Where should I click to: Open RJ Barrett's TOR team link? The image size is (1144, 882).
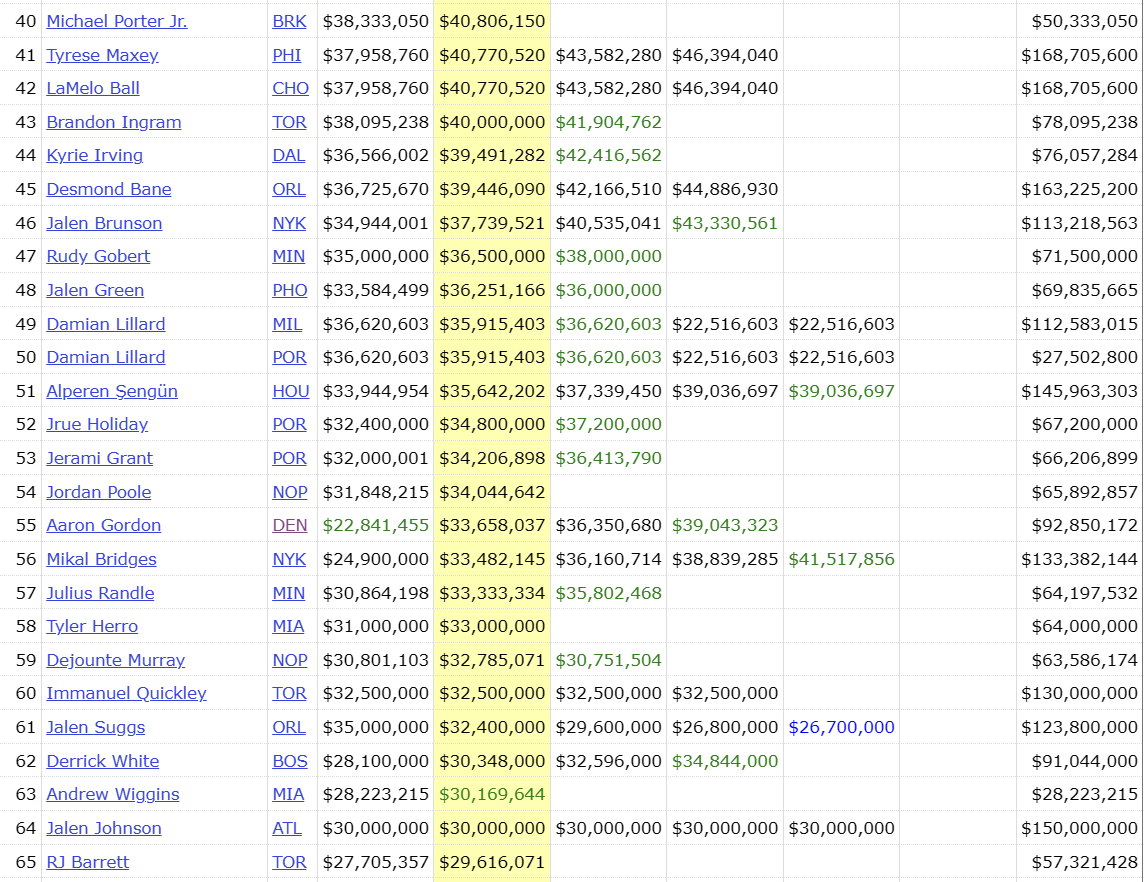pyautogui.click(x=289, y=862)
